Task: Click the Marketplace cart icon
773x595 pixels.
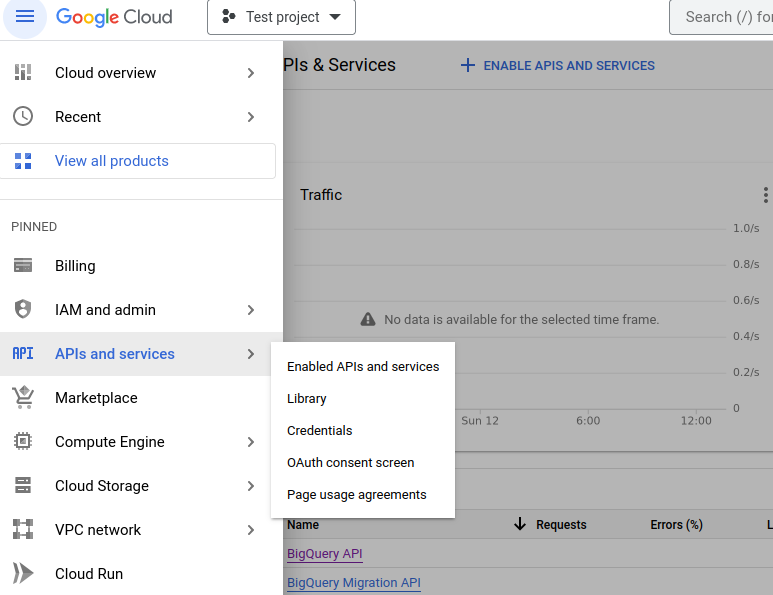Action: (x=23, y=397)
